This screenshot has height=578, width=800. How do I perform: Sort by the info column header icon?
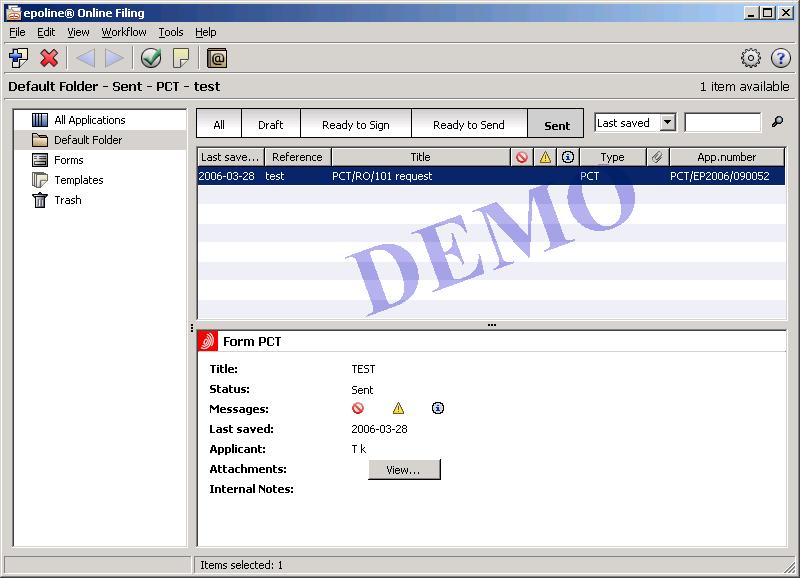click(x=568, y=157)
